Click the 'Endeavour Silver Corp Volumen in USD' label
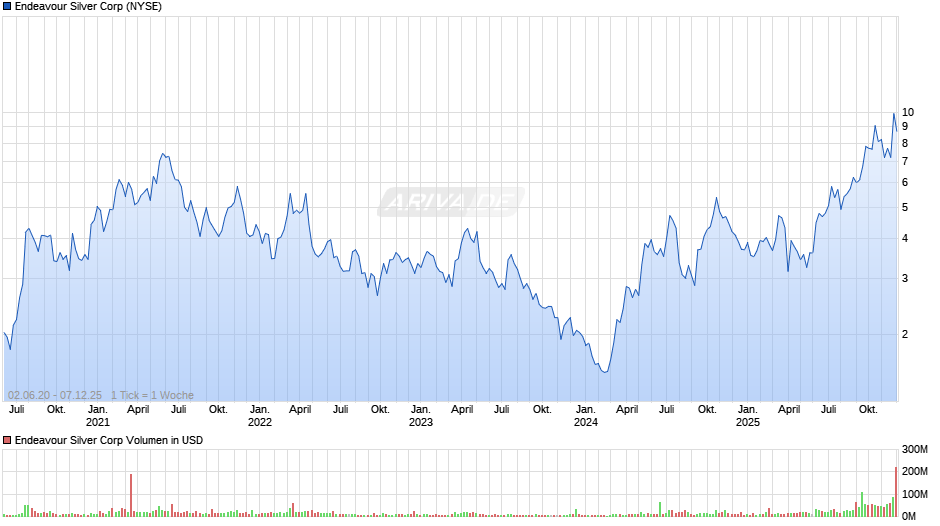940x526 pixels. coord(109,440)
